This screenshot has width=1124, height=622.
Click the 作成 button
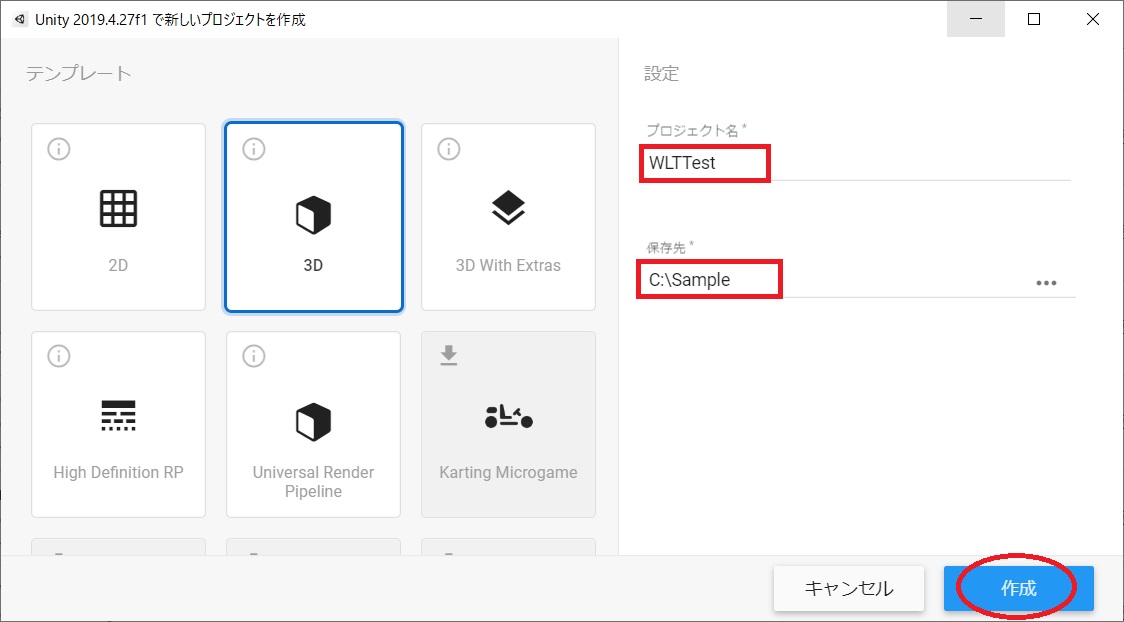tap(1019, 589)
